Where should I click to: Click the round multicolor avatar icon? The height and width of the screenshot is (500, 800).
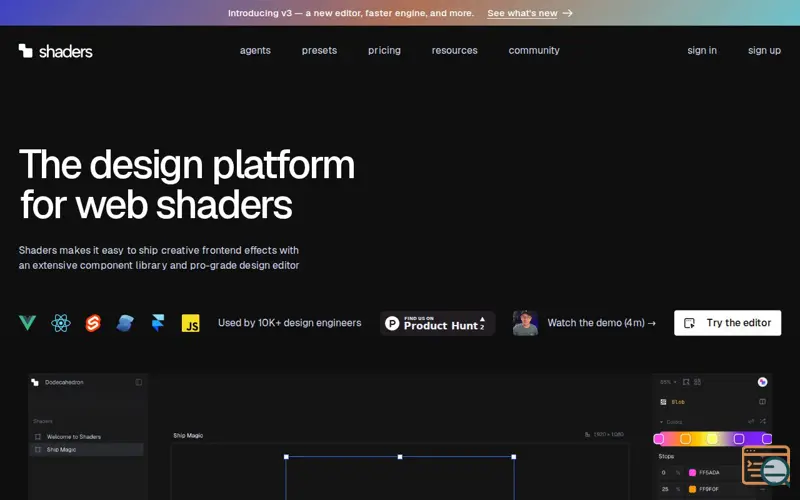coord(762,382)
